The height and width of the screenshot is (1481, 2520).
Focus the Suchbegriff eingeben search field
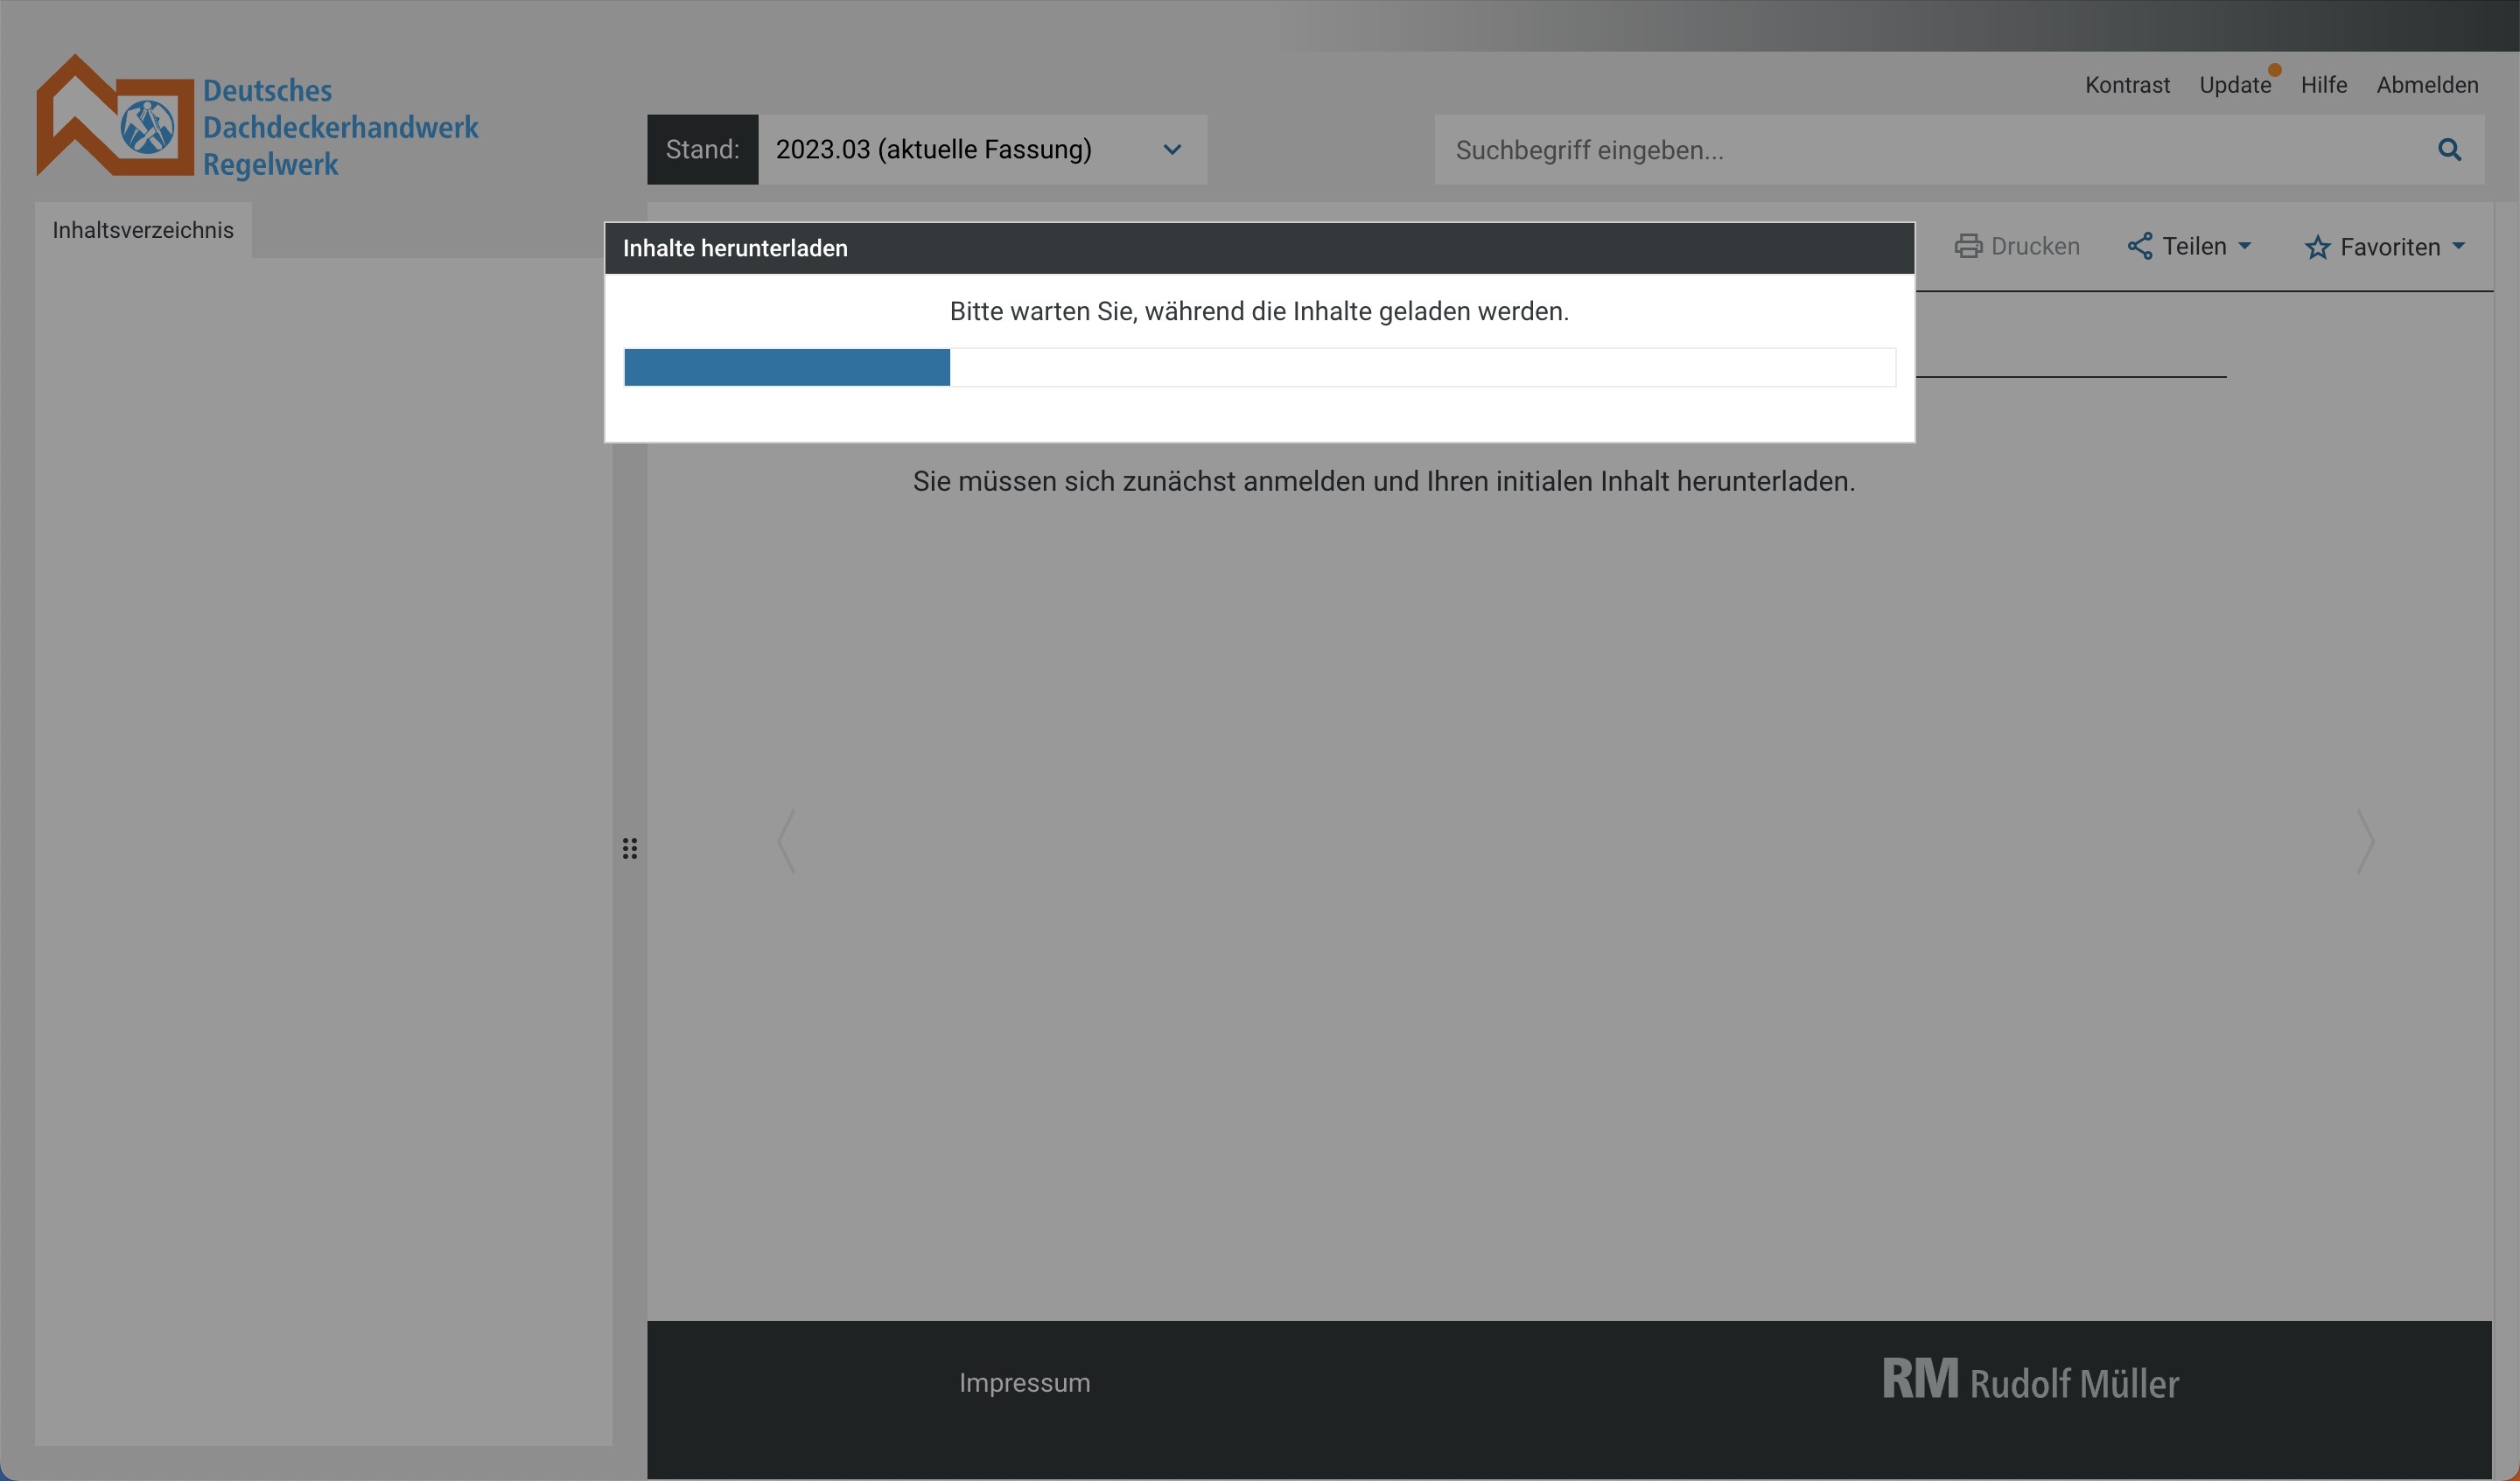click(1930, 150)
